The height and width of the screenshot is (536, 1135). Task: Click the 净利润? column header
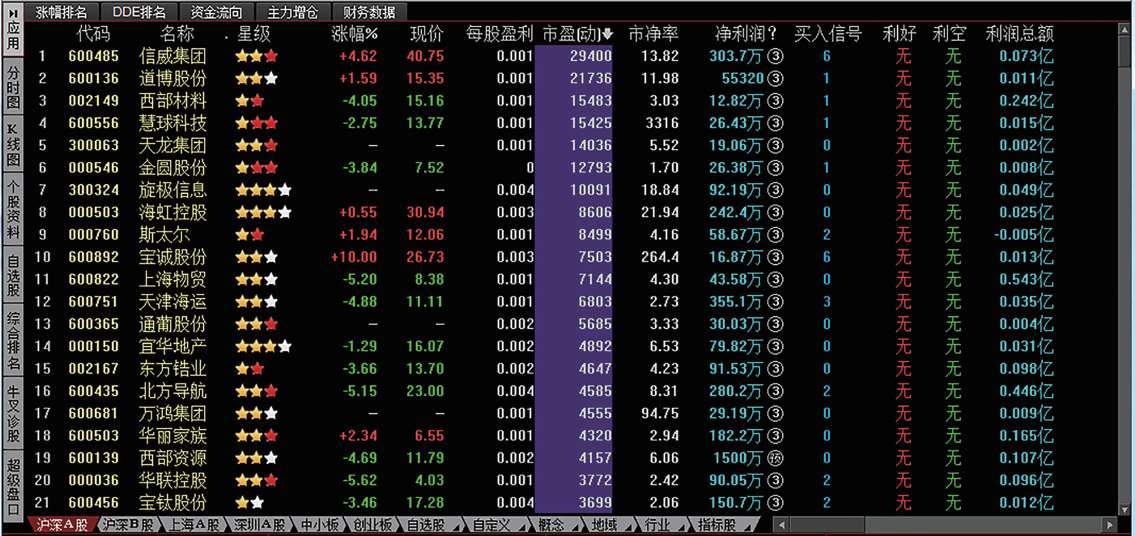click(x=744, y=34)
